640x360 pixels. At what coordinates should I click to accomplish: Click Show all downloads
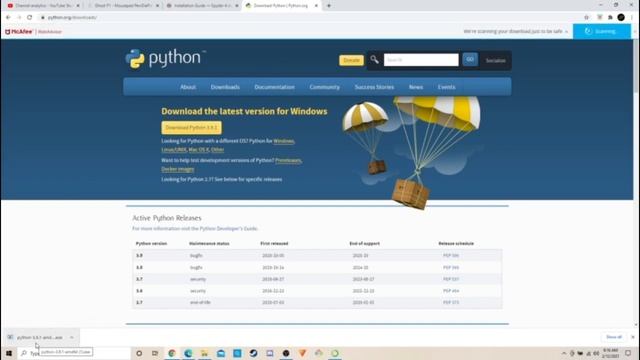[613, 337]
